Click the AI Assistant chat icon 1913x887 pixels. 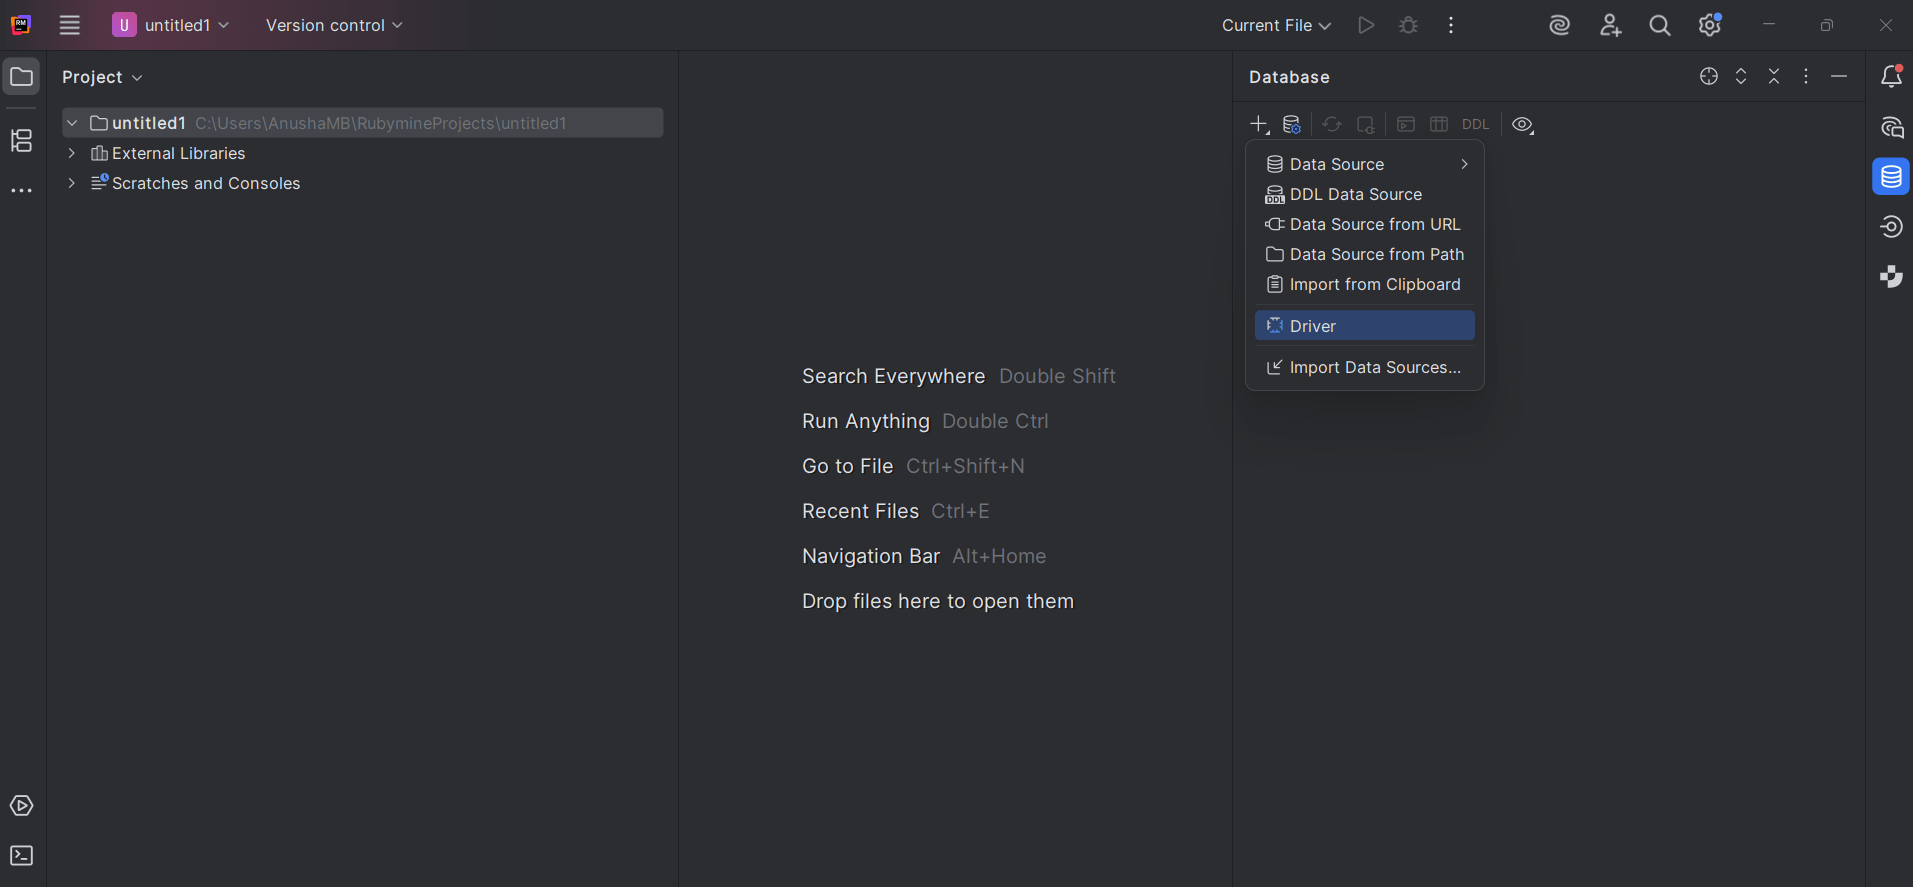coord(1890,127)
